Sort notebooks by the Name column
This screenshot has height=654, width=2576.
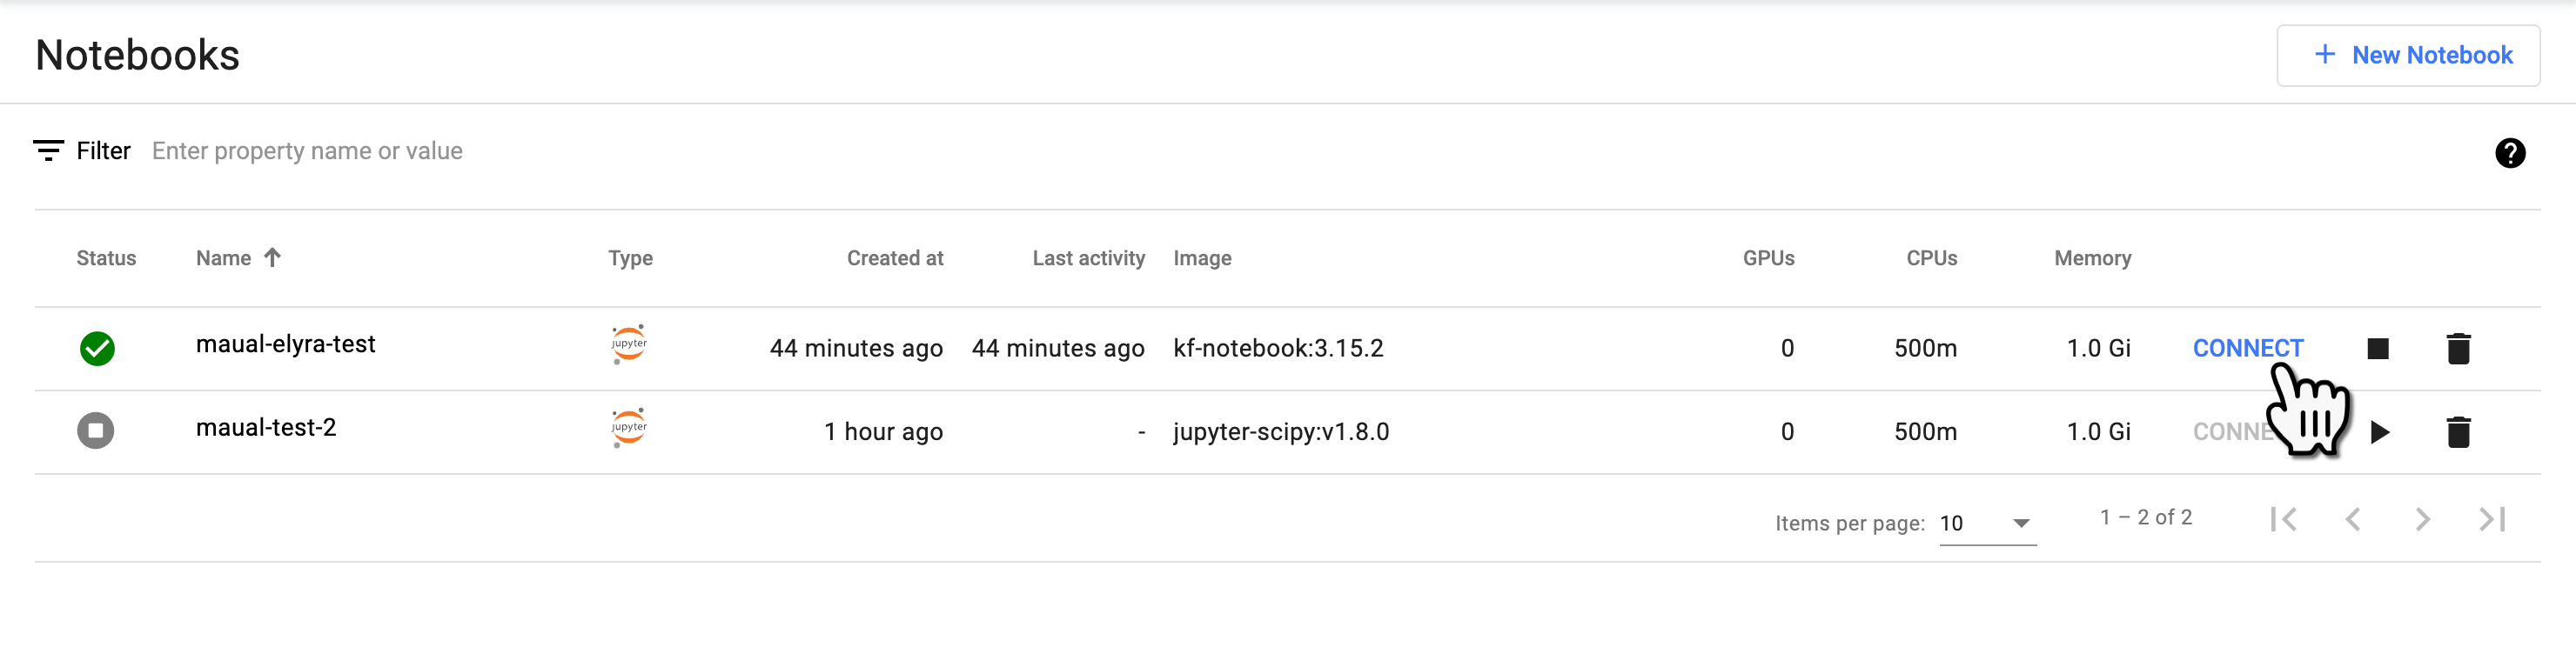(x=224, y=258)
